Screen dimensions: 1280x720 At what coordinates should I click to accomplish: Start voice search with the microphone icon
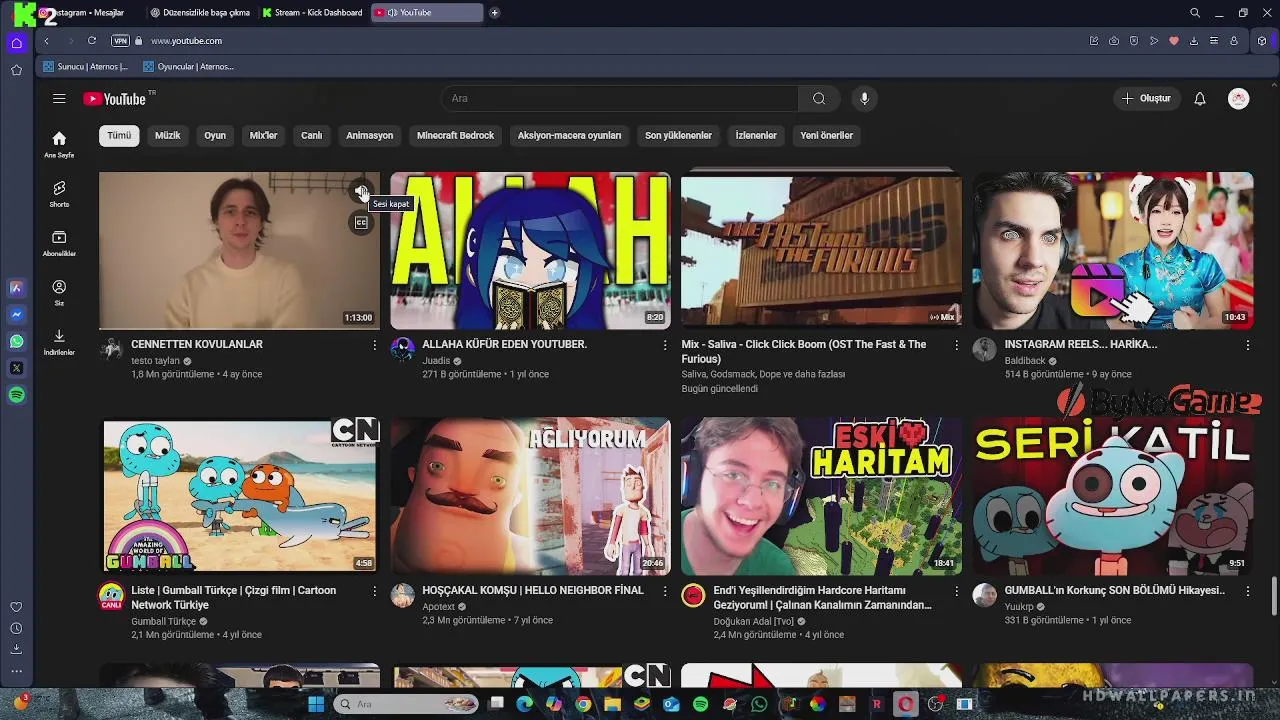(865, 98)
